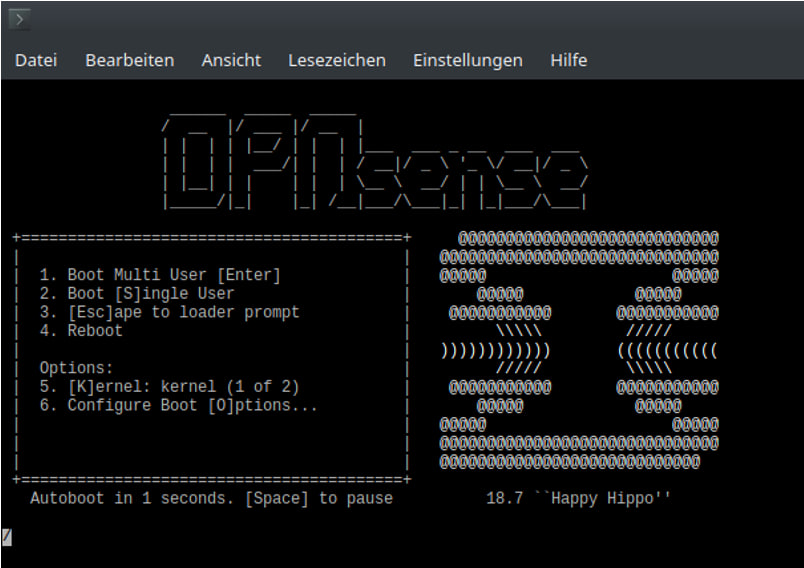Click the 'Options:' heading text
This screenshot has height=568, width=804.
(x=76, y=368)
